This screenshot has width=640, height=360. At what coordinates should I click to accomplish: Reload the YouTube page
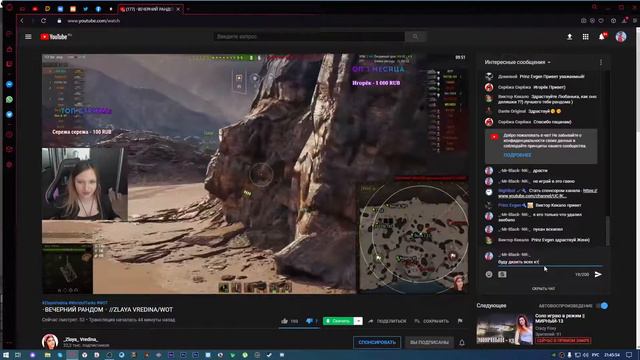coord(43,20)
